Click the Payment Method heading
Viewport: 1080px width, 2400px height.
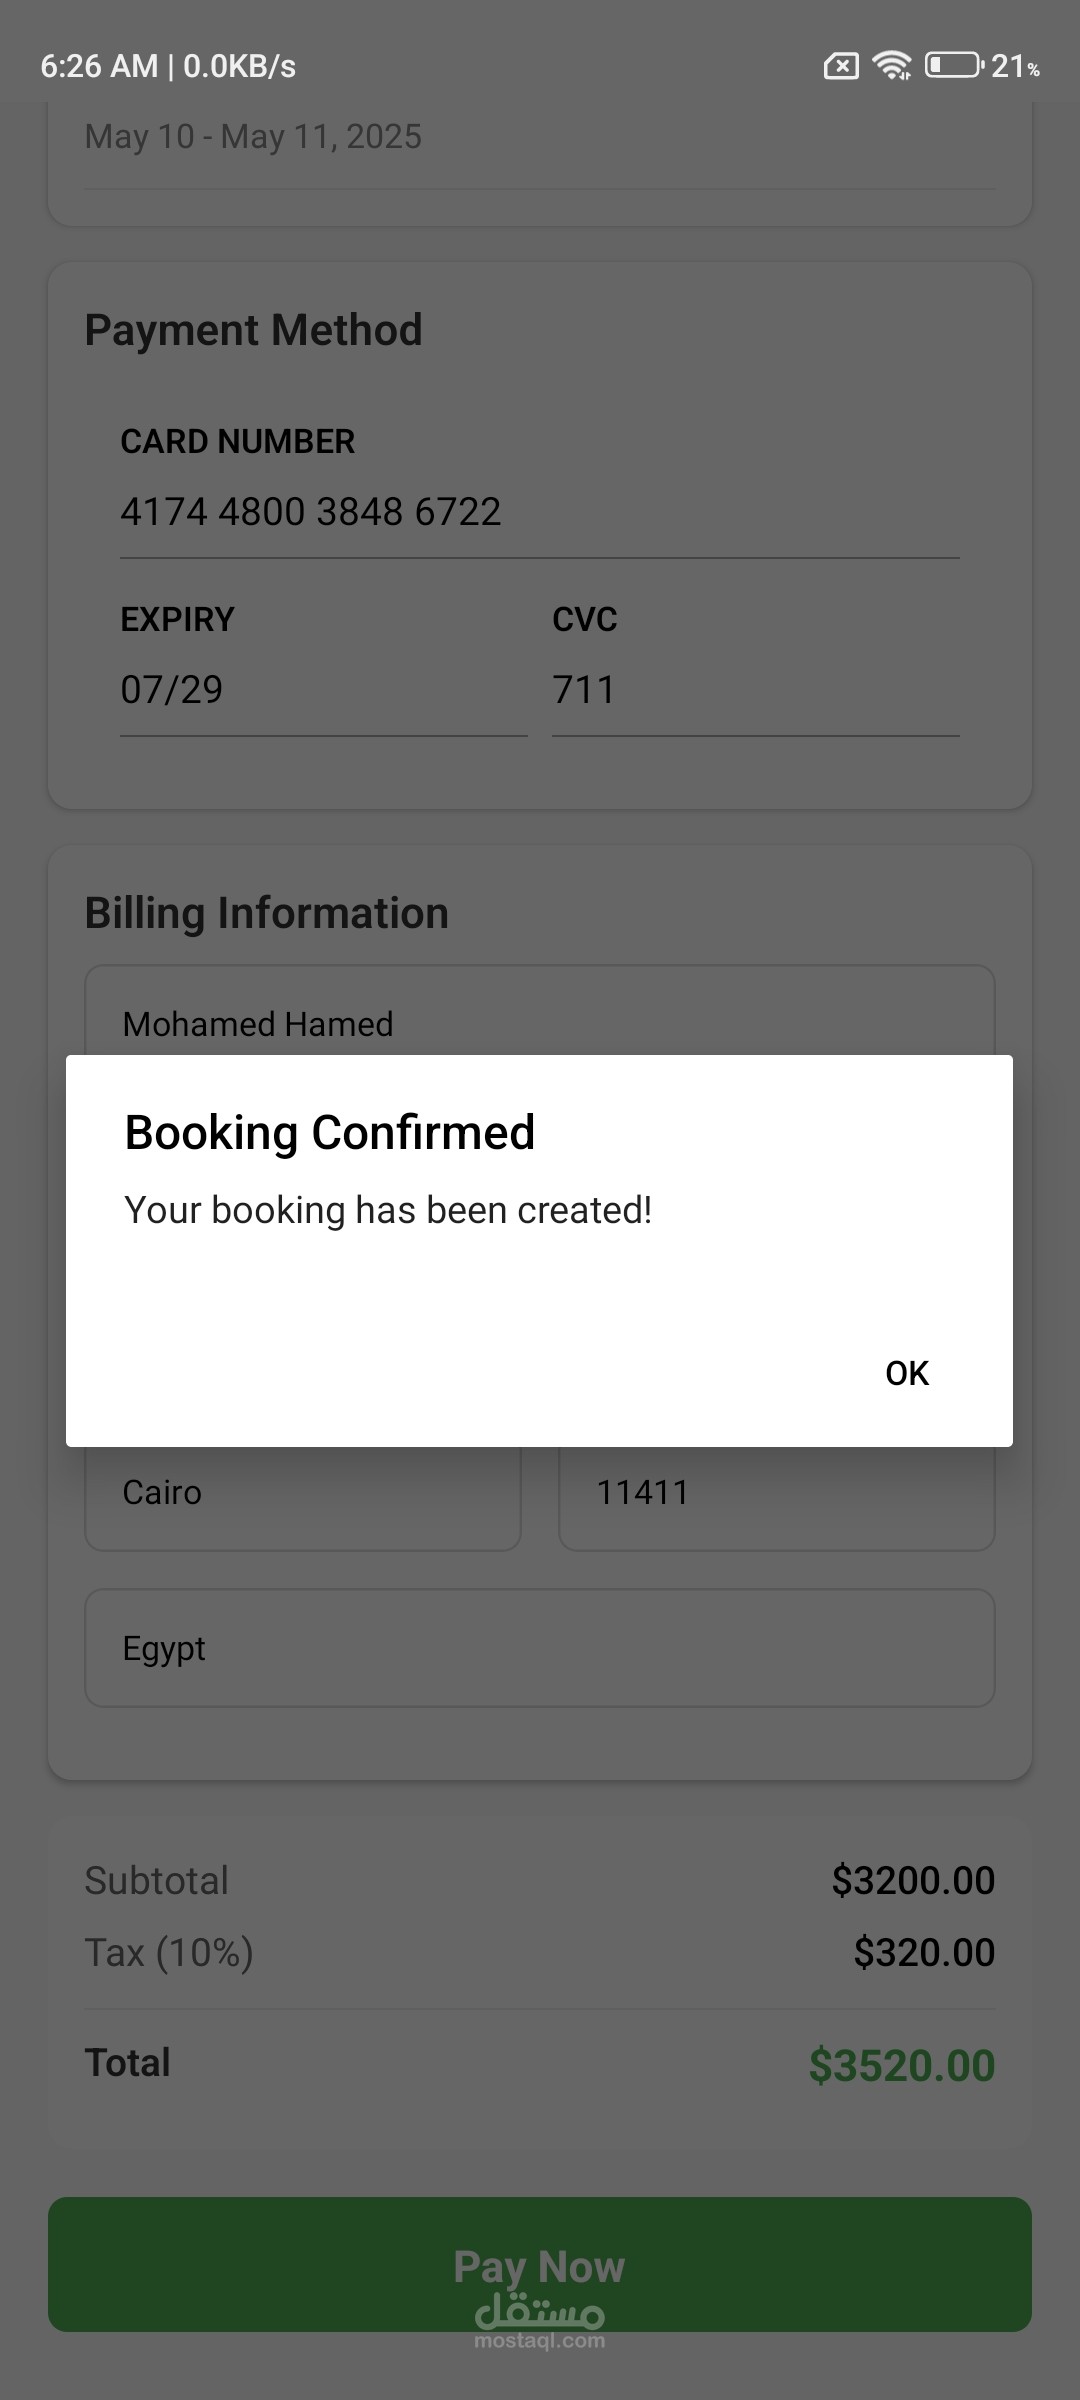pos(253,330)
